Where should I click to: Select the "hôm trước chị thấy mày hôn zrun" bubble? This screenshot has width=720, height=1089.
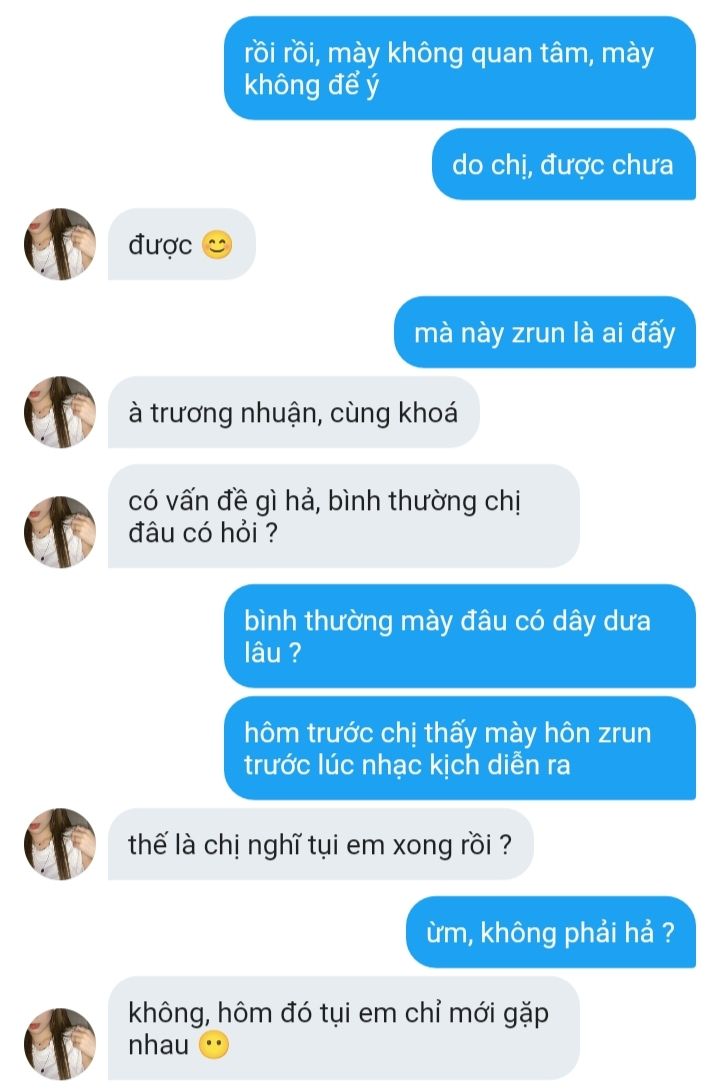pos(460,748)
